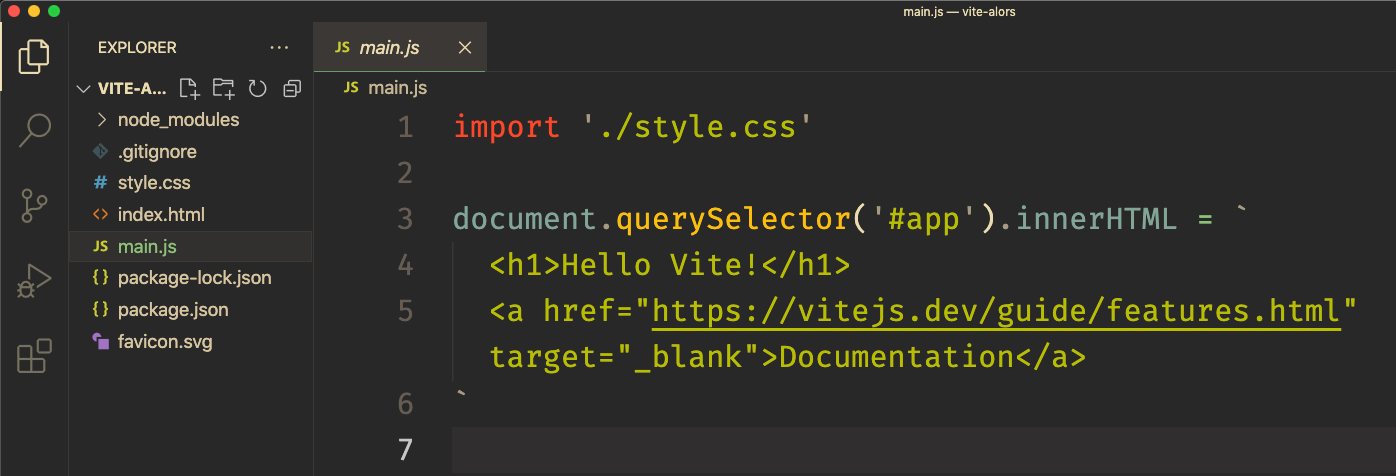Screen dimensions: 1396x476
Task: Refresh the Explorer file tree
Action: pos(257,88)
